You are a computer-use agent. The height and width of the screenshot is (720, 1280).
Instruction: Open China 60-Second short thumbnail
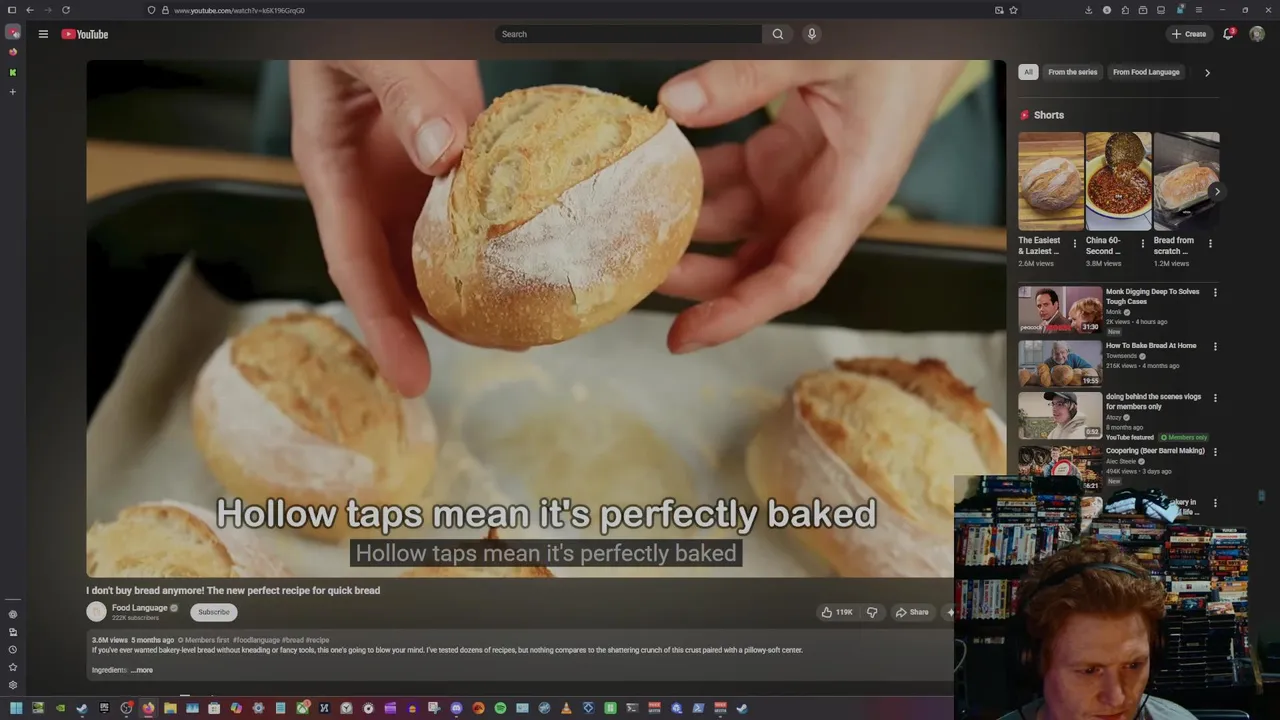pos(1118,181)
